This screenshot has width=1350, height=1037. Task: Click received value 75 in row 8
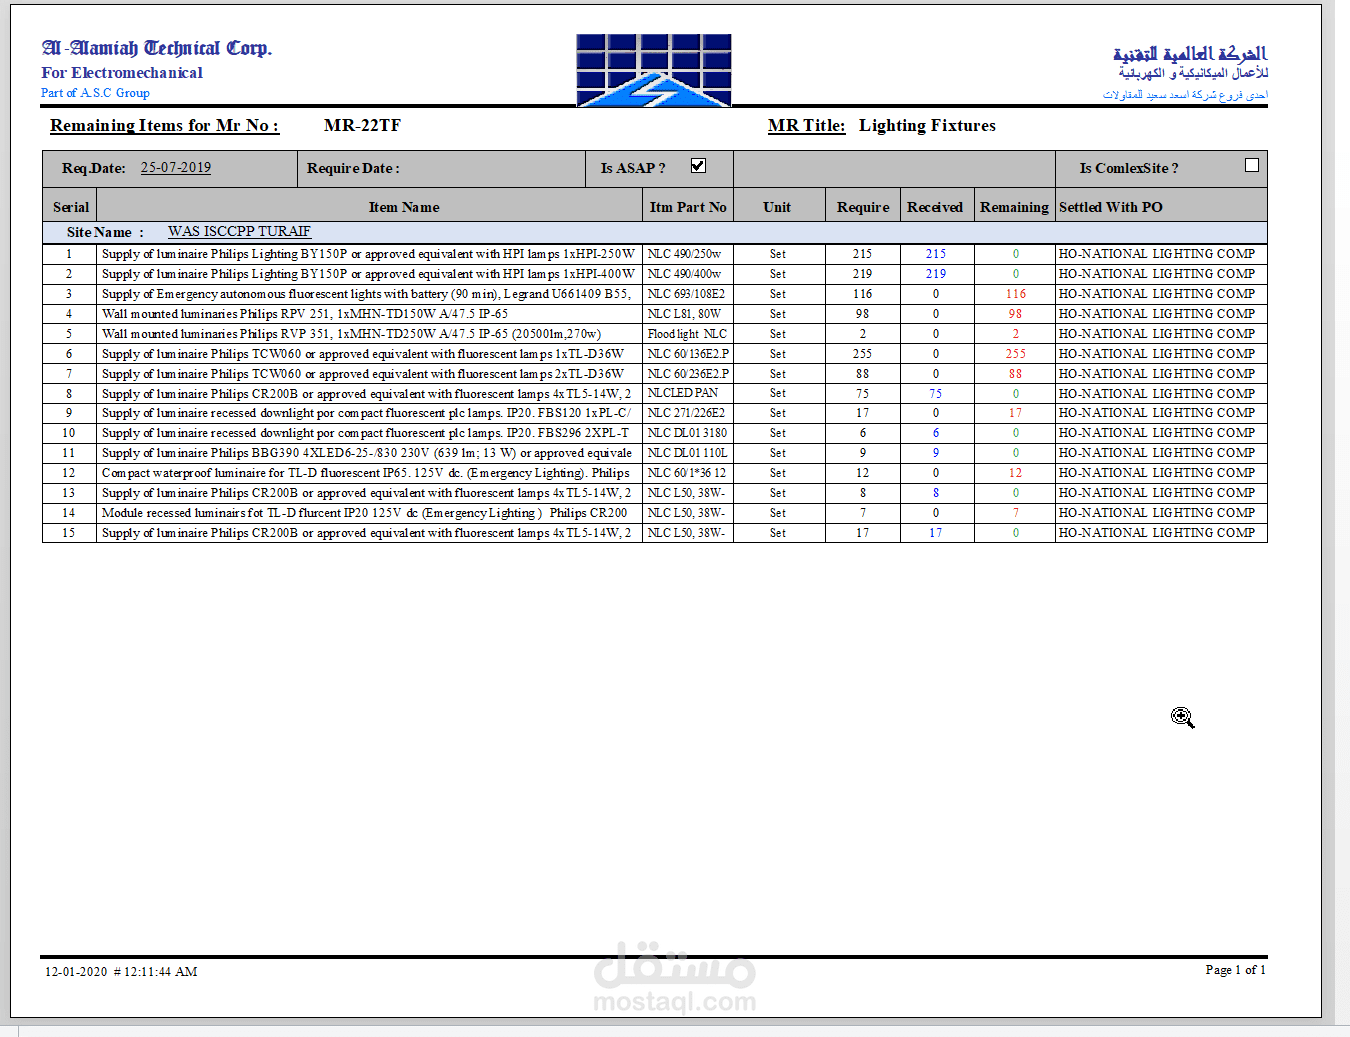coord(935,394)
